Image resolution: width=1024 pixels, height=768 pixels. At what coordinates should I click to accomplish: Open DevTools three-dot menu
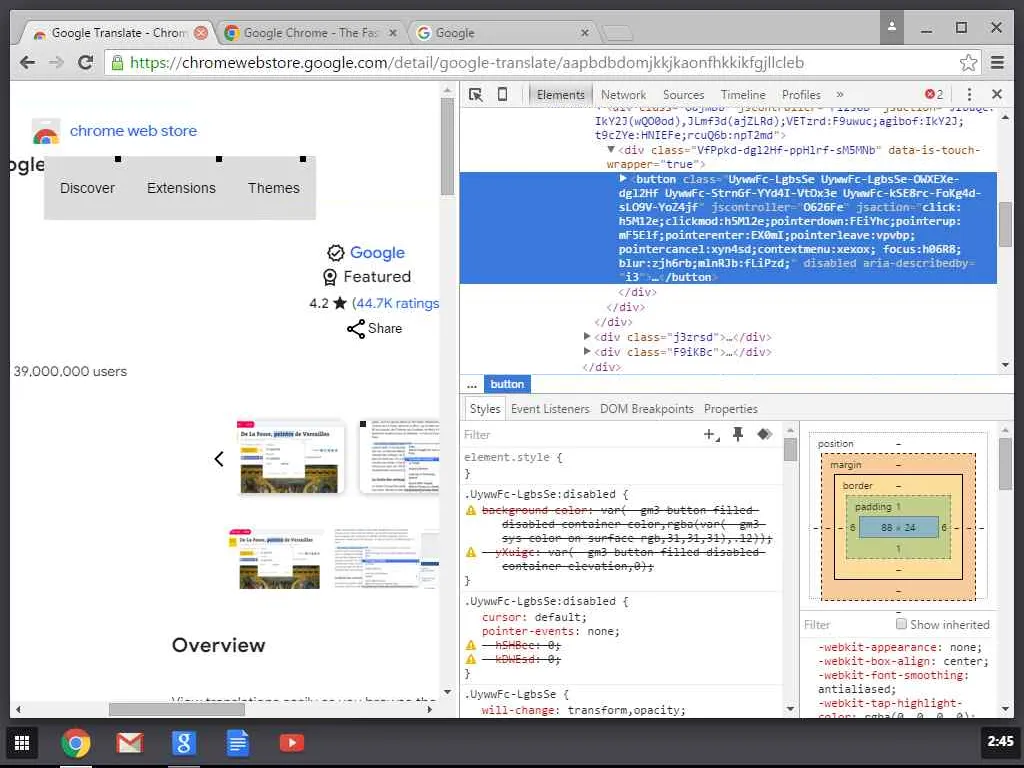(x=969, y=95)
